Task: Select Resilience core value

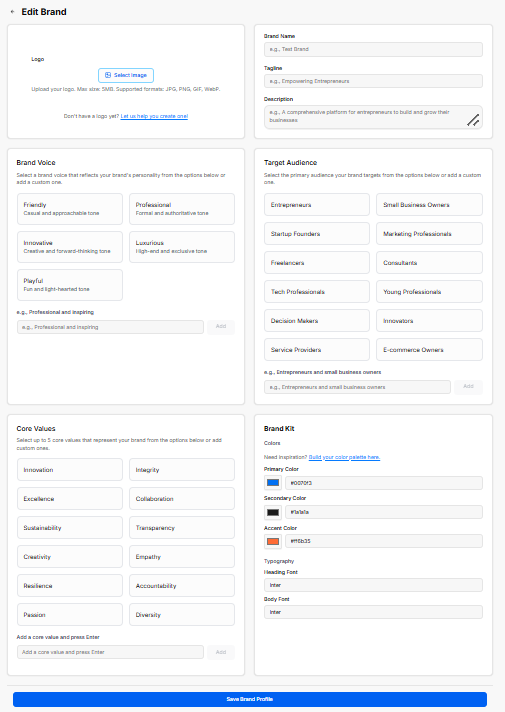Action: (x=70, y=586)
